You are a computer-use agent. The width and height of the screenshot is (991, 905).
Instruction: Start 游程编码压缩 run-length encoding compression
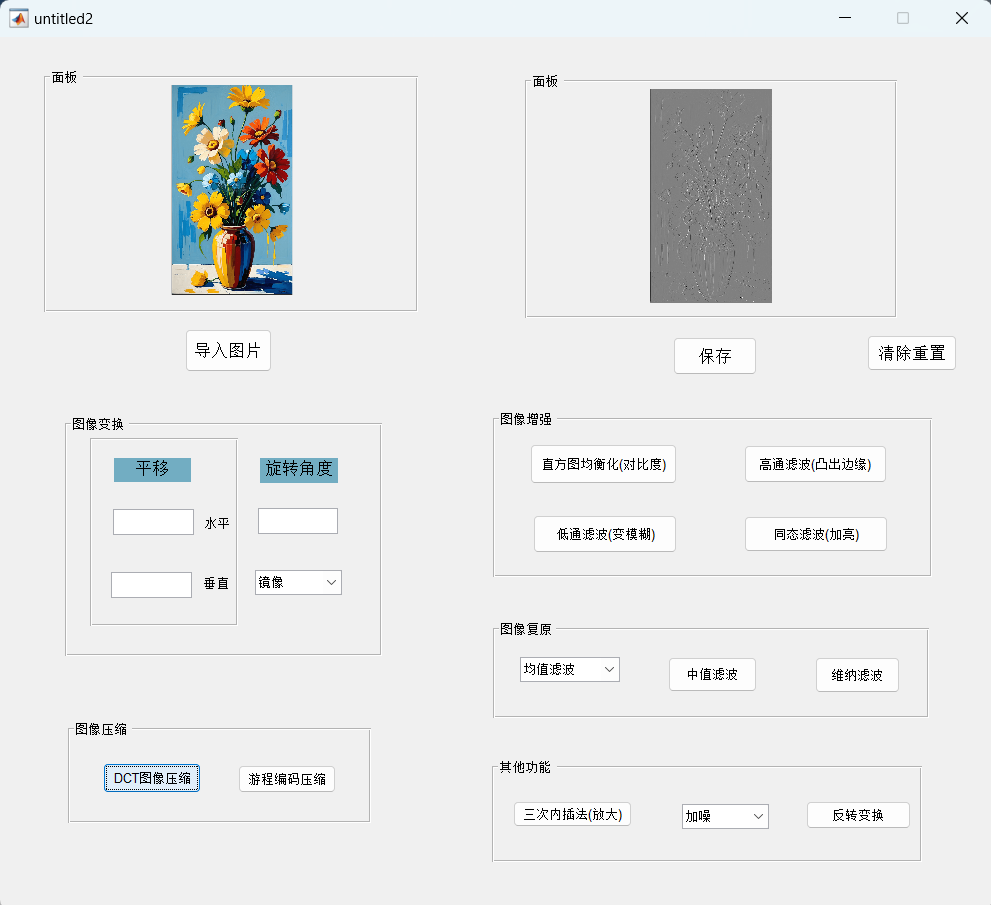coord(286,778)
